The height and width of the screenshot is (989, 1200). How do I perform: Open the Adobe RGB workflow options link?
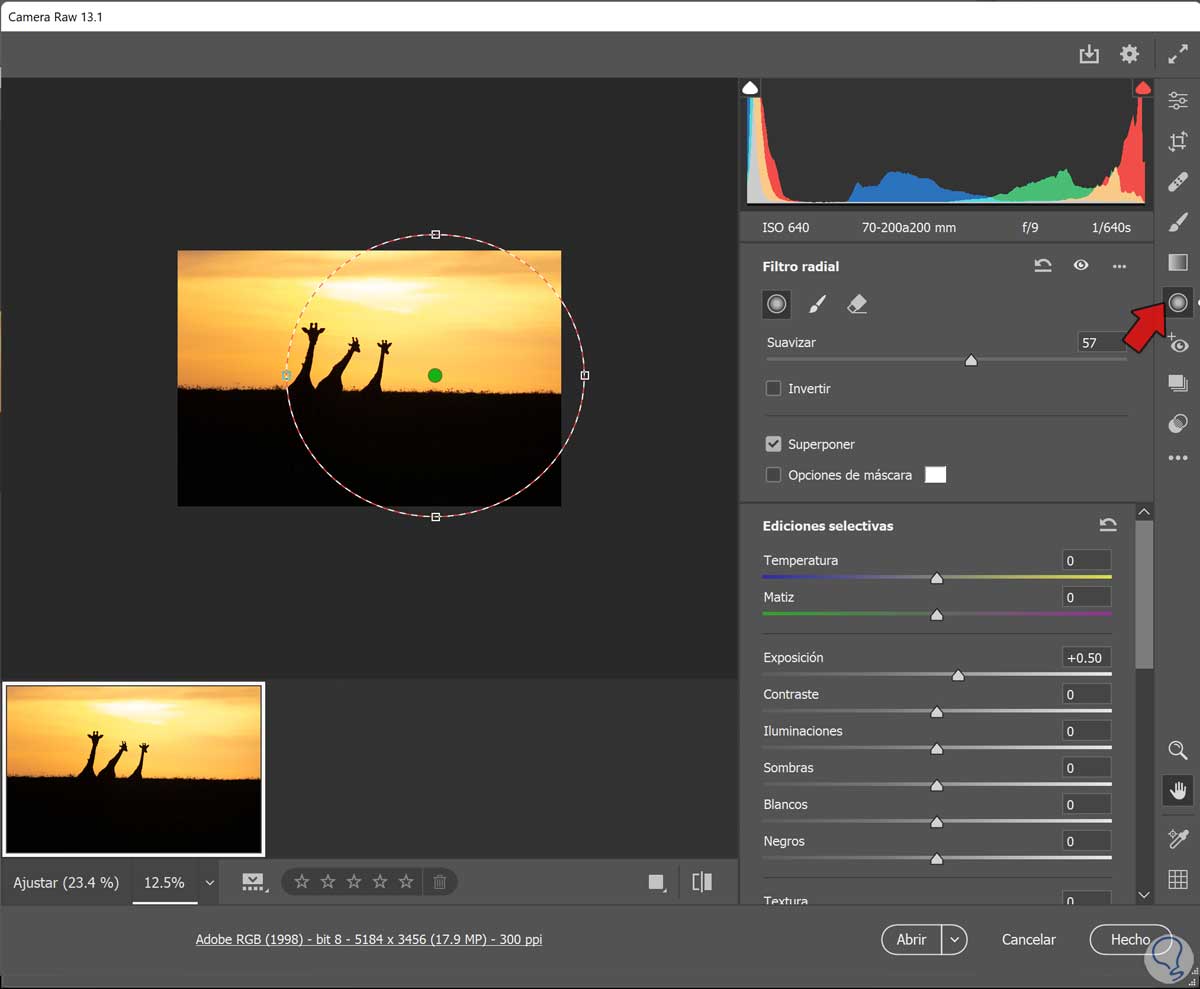[369, 940]
